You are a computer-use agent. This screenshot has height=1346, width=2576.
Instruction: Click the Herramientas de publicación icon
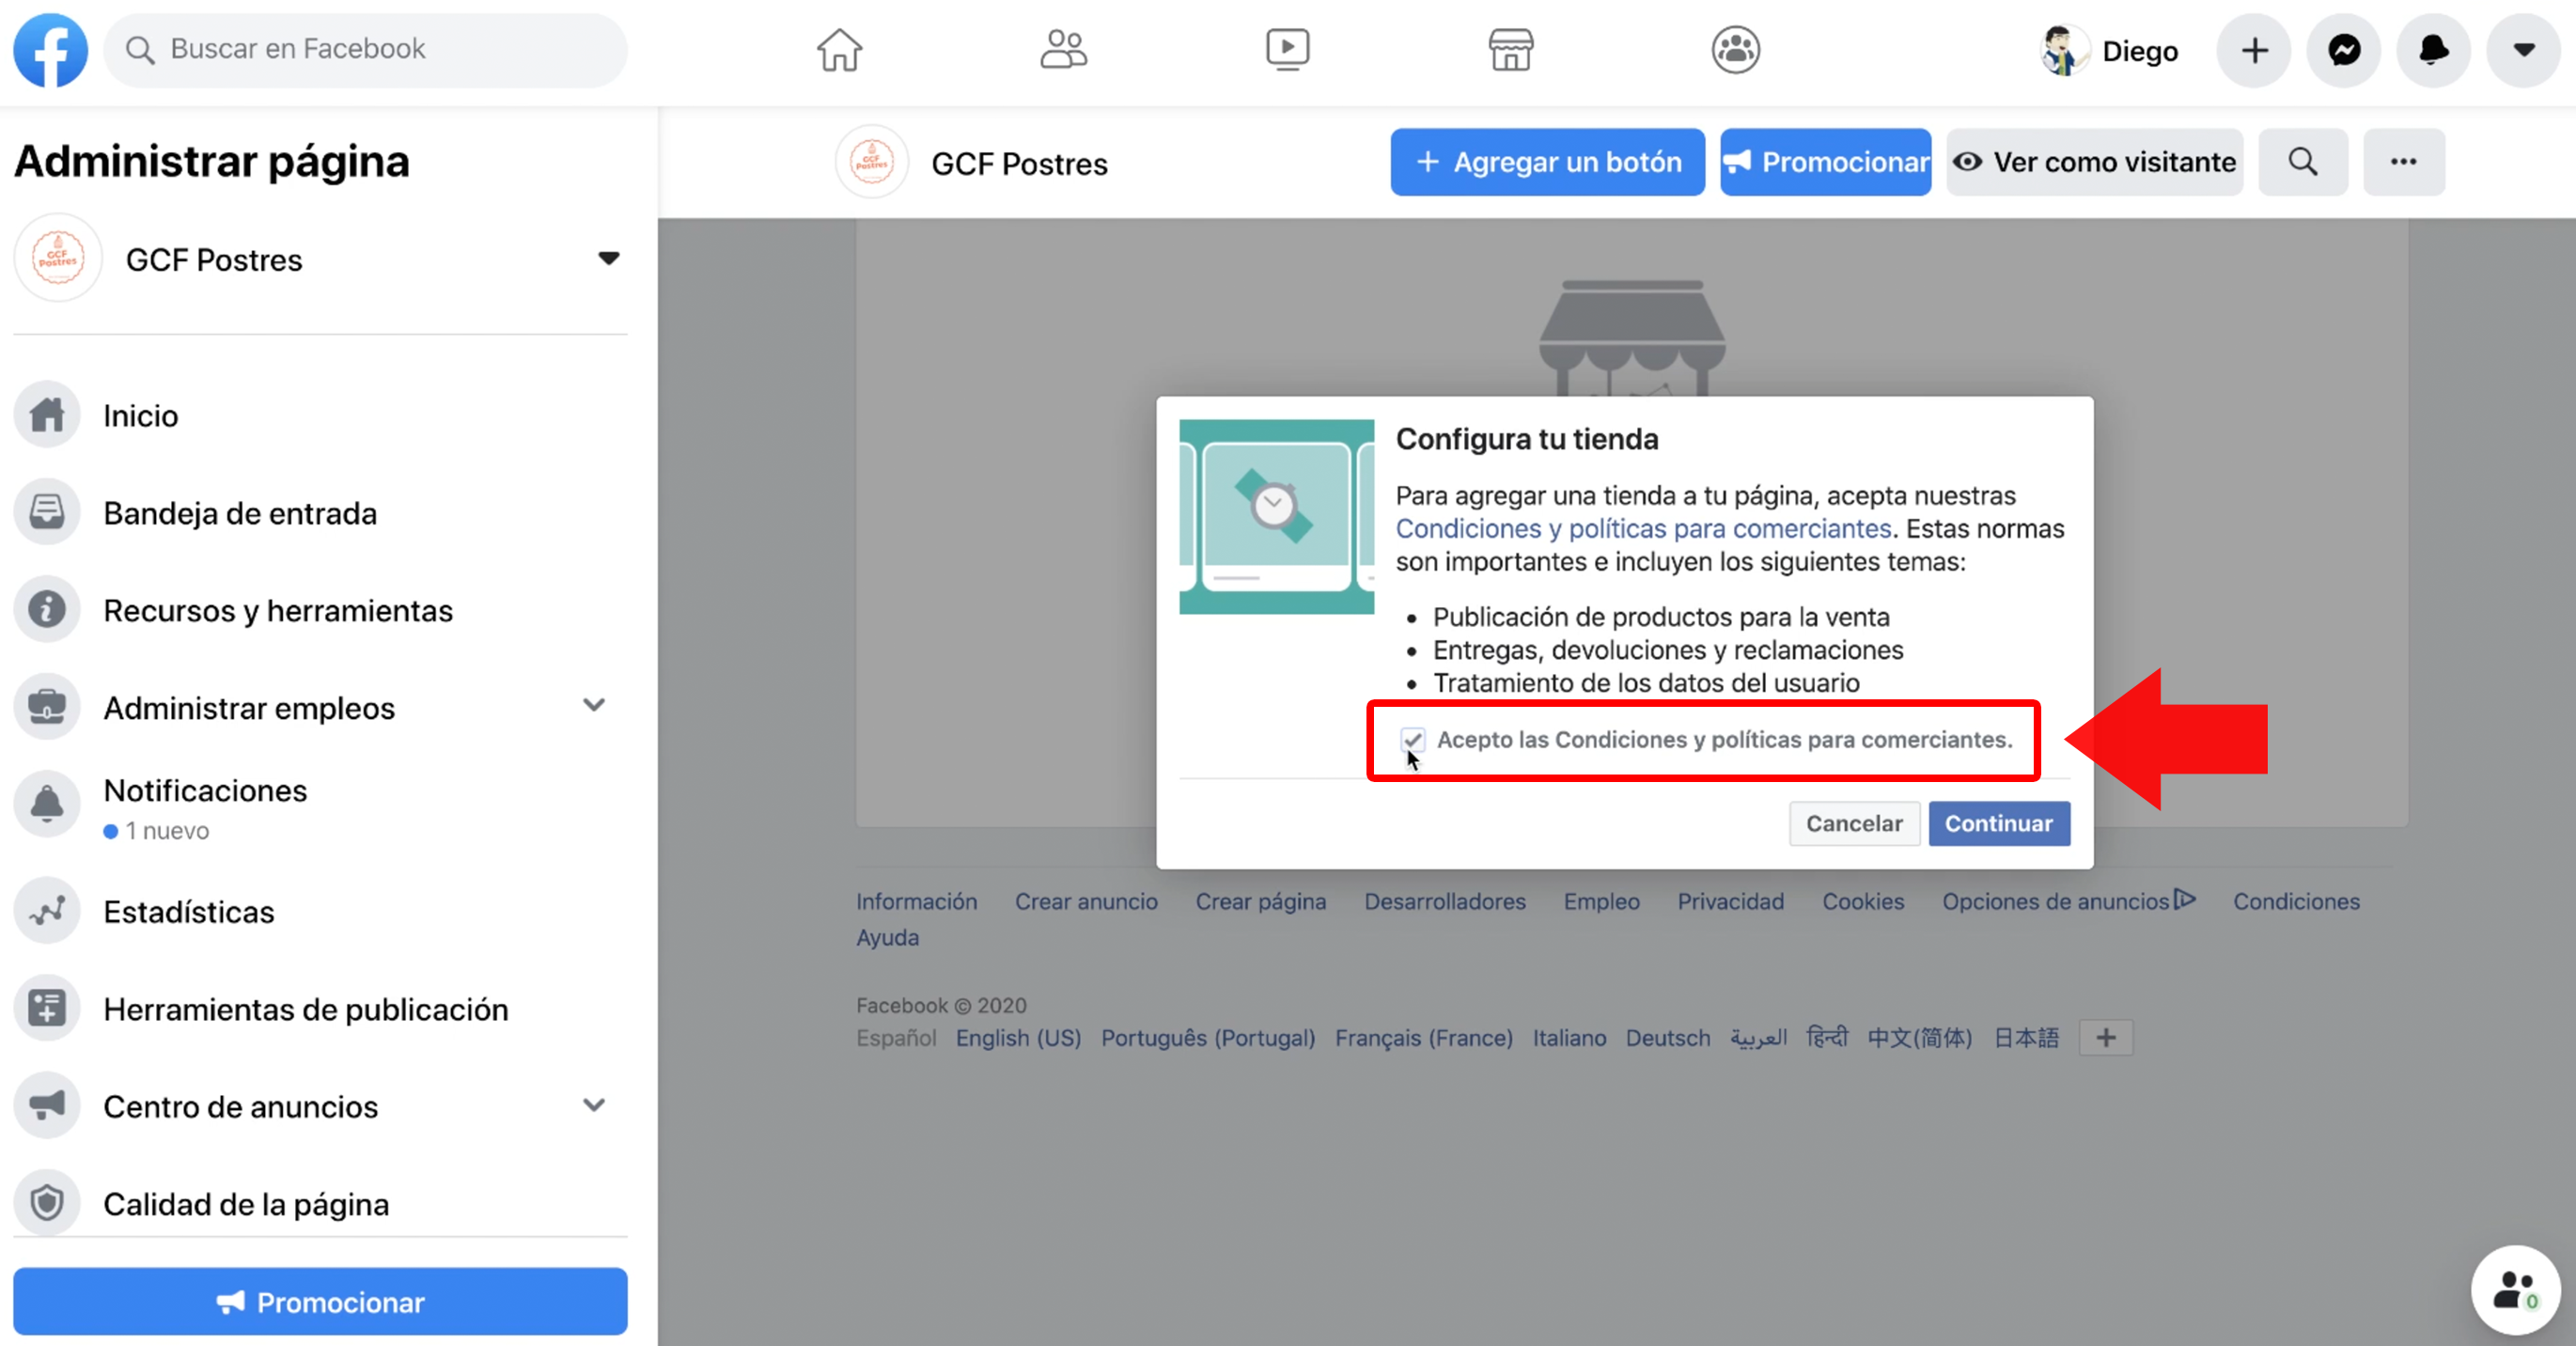coord(47,1008)
